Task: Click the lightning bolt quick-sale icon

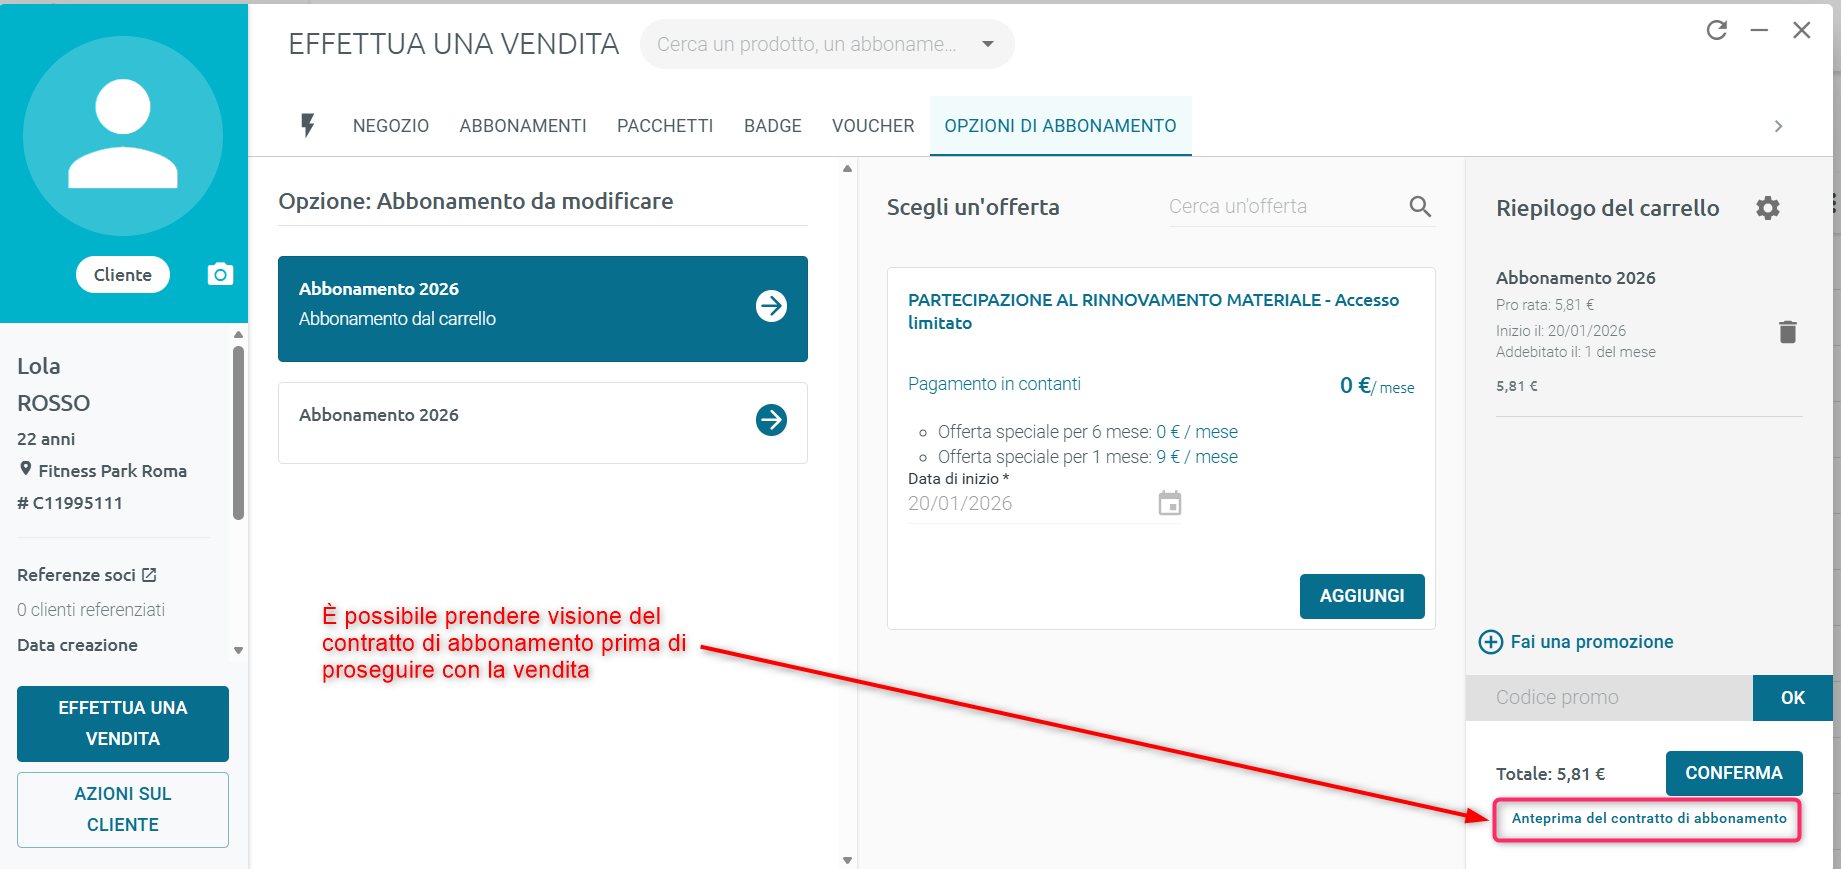Action: (308, 125)
